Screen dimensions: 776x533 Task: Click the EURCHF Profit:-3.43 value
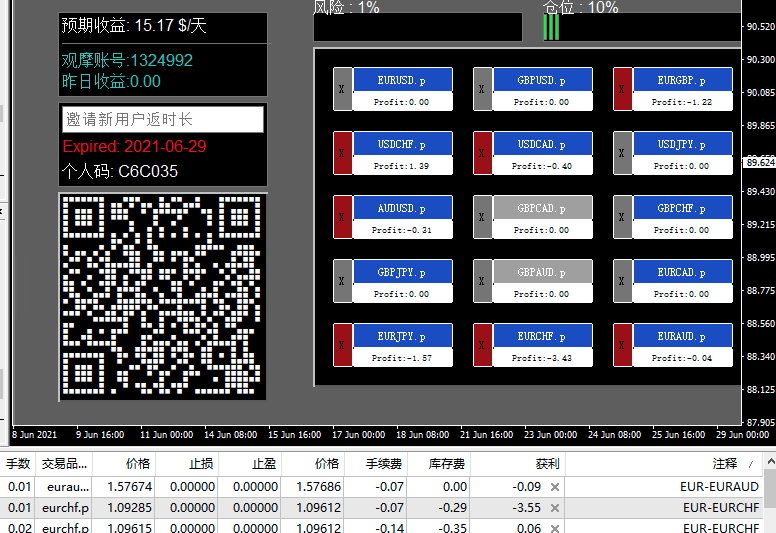pyautogui.click(x=542, y=358)
